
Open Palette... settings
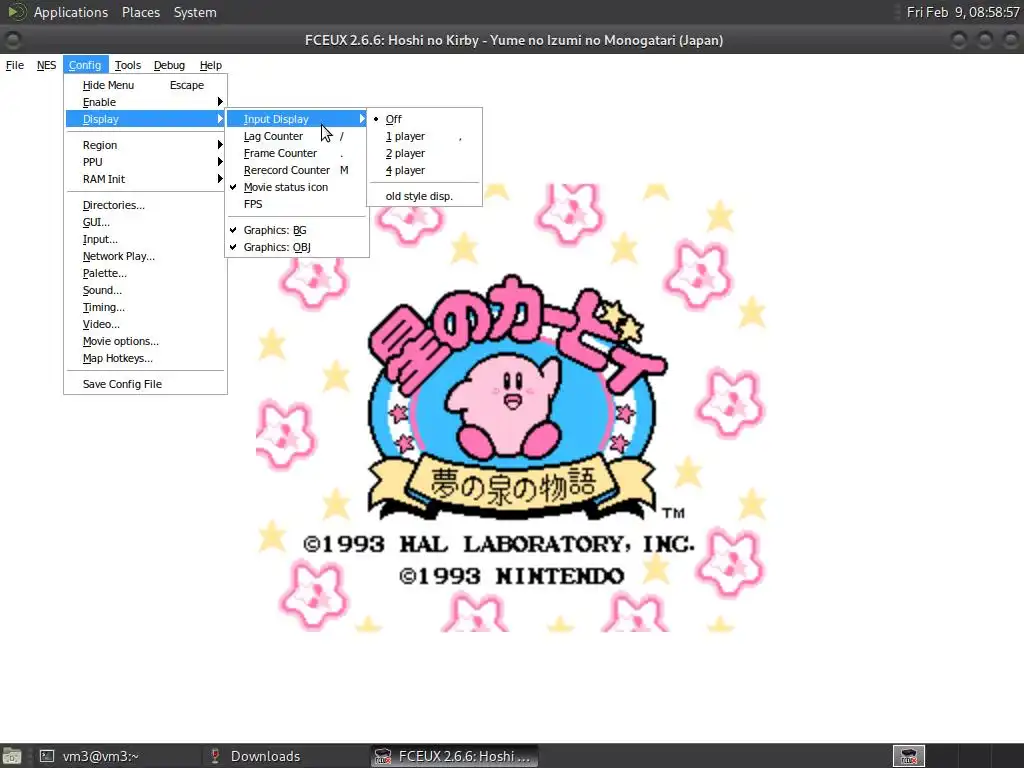pos(145,273)
